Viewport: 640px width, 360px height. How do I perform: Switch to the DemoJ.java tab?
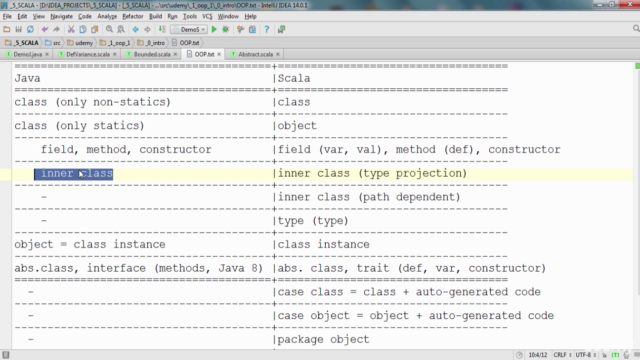[x=27, y=54]
